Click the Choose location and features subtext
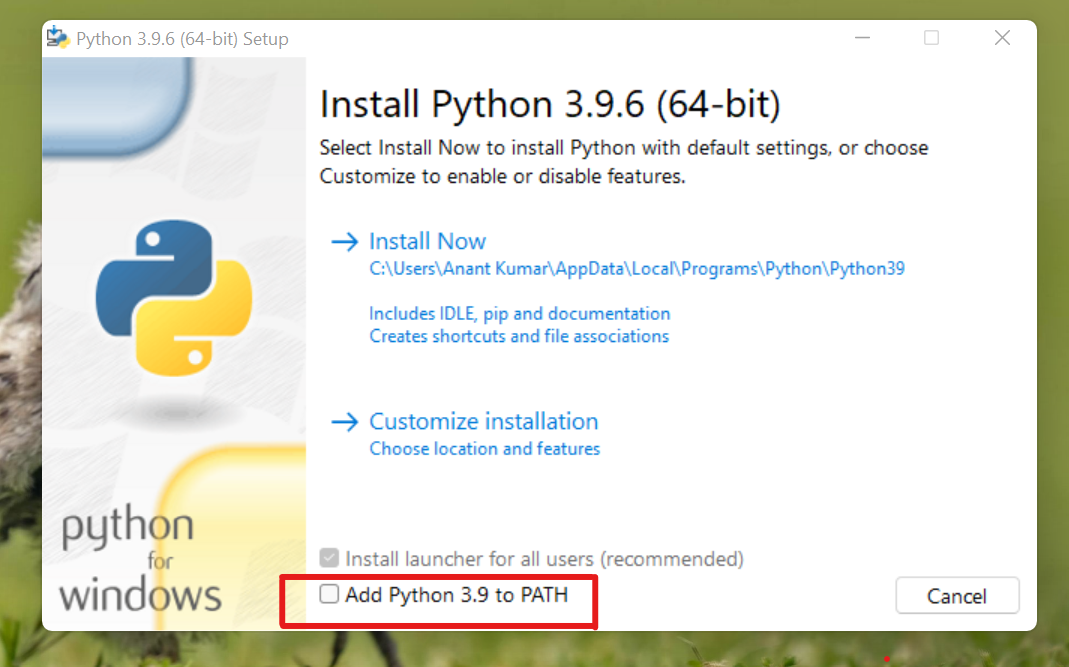1069x667 pixels. tap(484, 448)
